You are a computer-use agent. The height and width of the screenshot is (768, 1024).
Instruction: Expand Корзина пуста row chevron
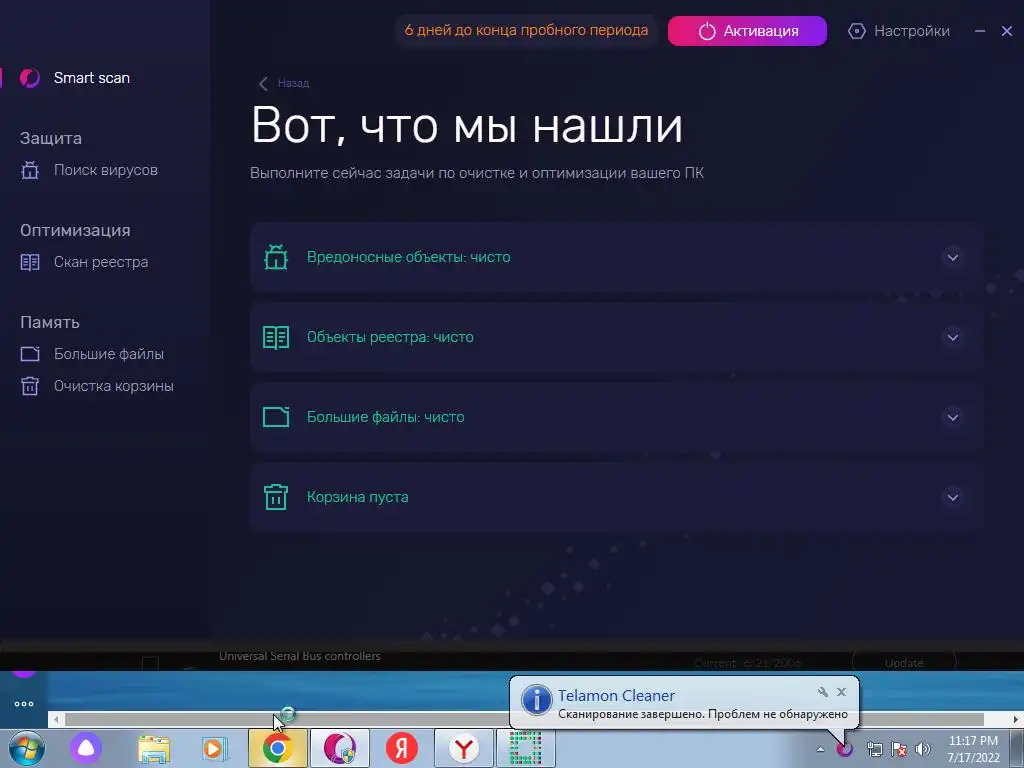953,498
